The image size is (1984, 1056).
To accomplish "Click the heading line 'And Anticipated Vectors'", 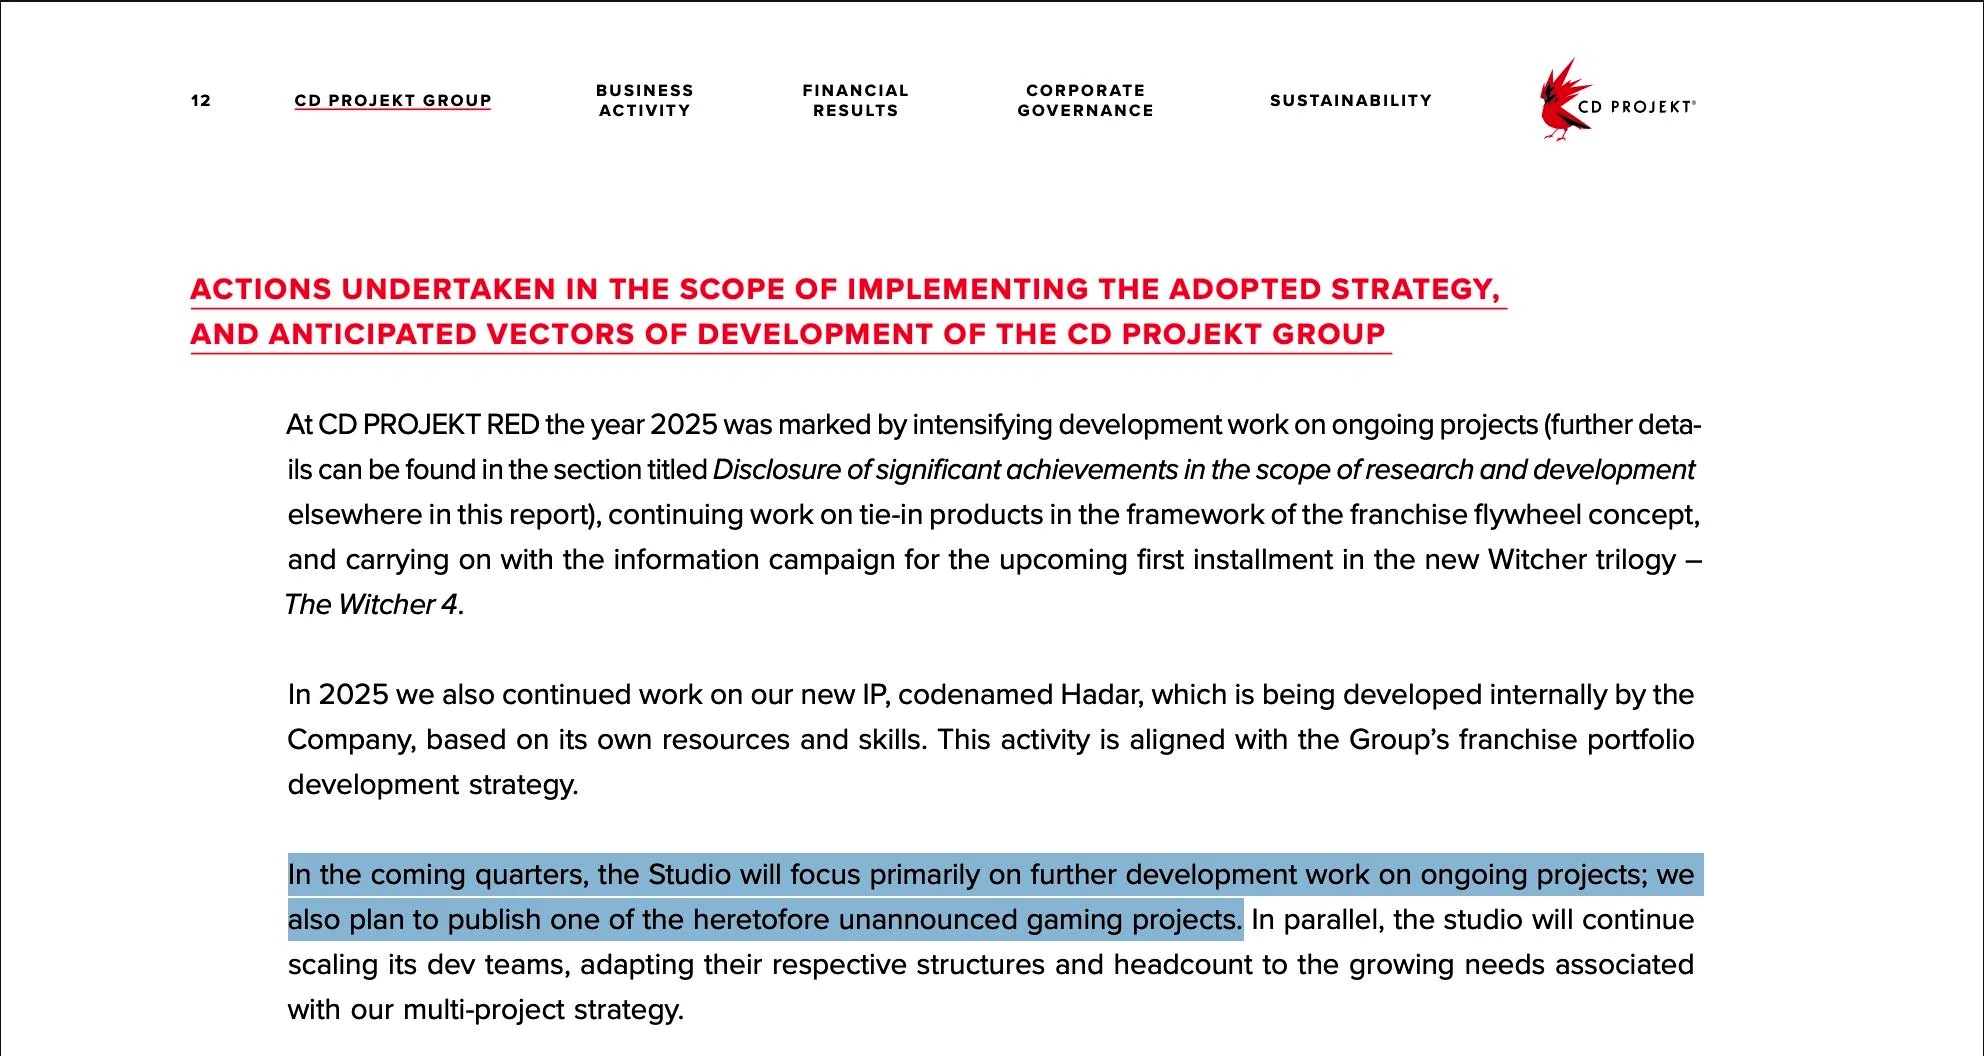I will point(788,334).
